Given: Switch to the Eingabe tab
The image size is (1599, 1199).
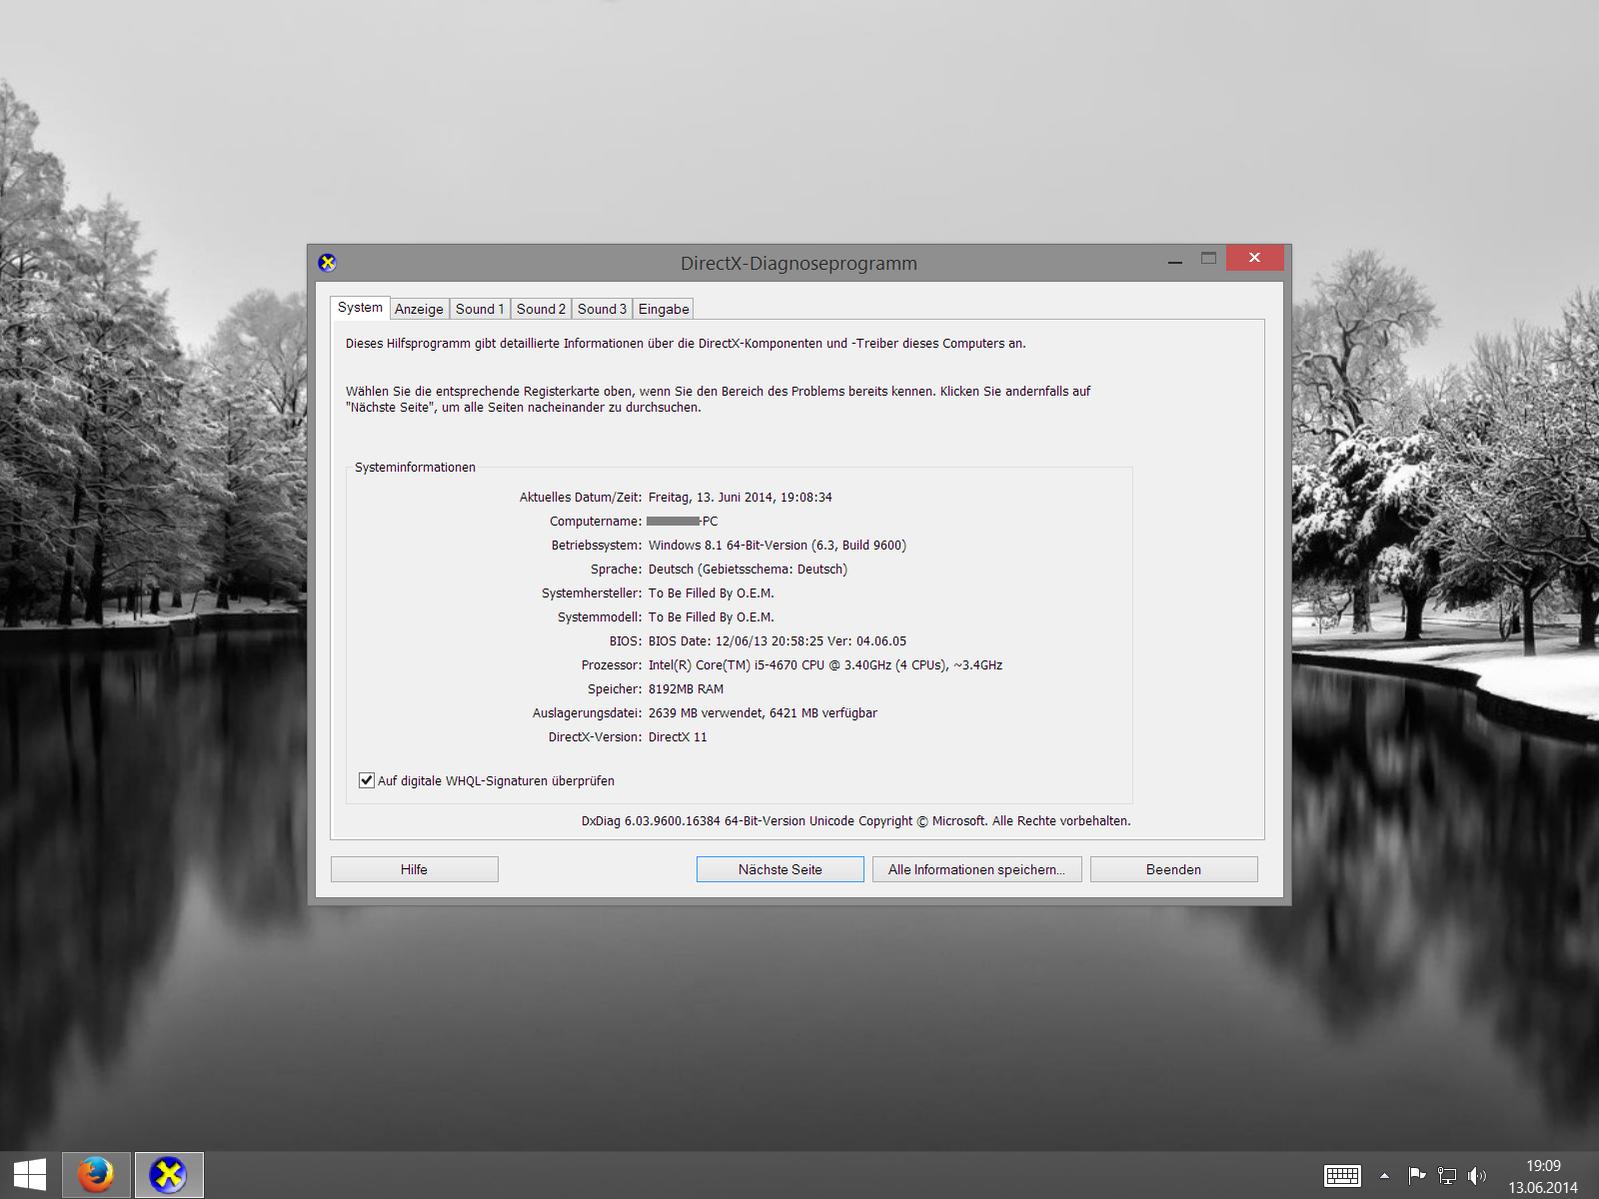Looking at the screenshot, I should tap(664, 309).
